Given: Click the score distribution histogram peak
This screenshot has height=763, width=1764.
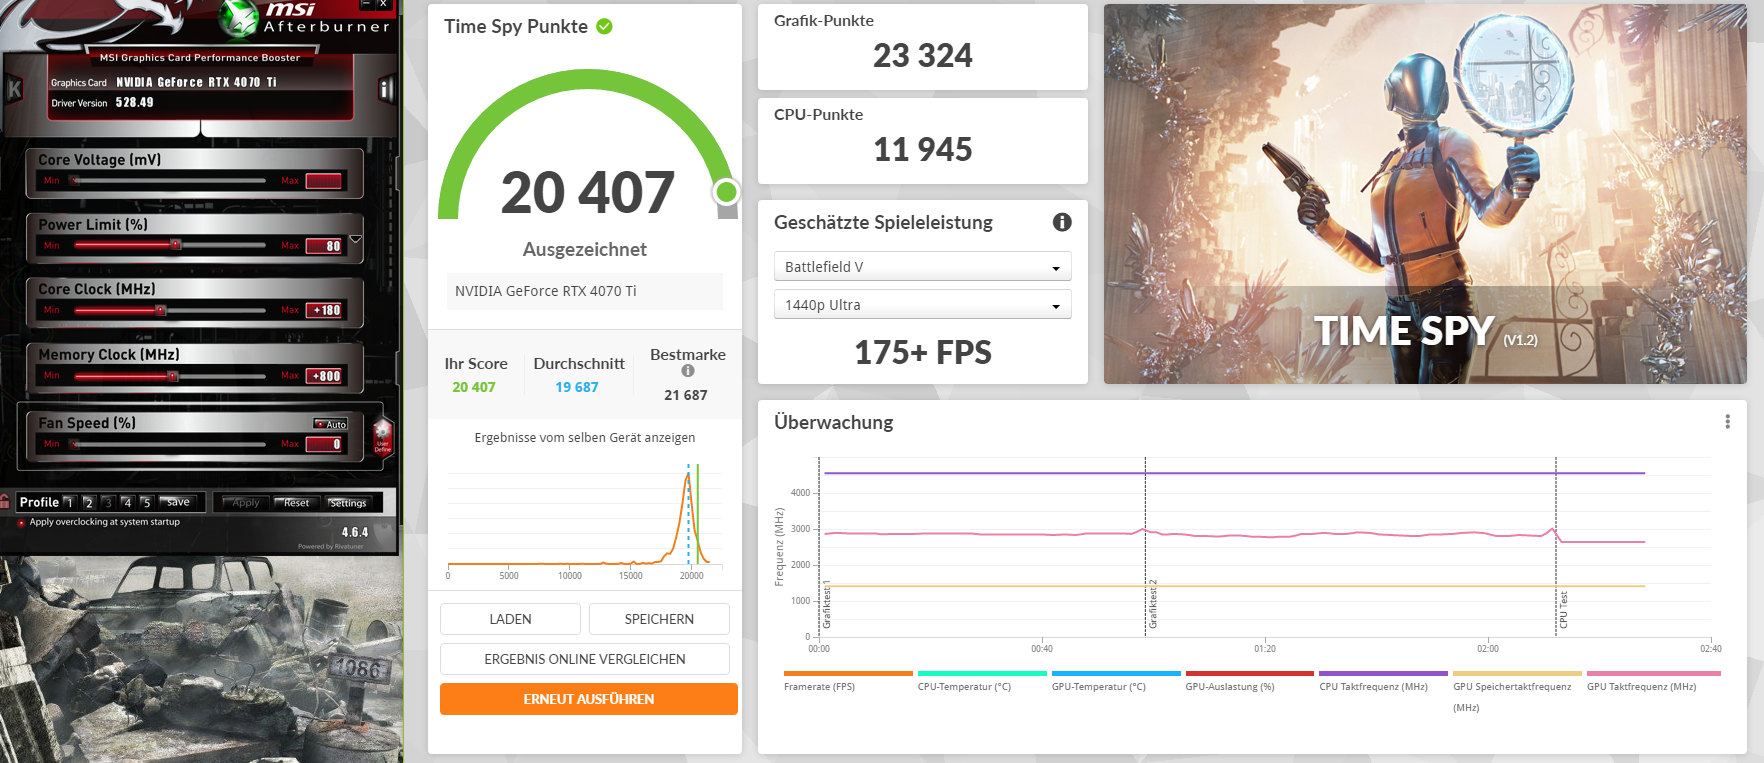Looking at the screenshot, I should click(x=687, y=478).
